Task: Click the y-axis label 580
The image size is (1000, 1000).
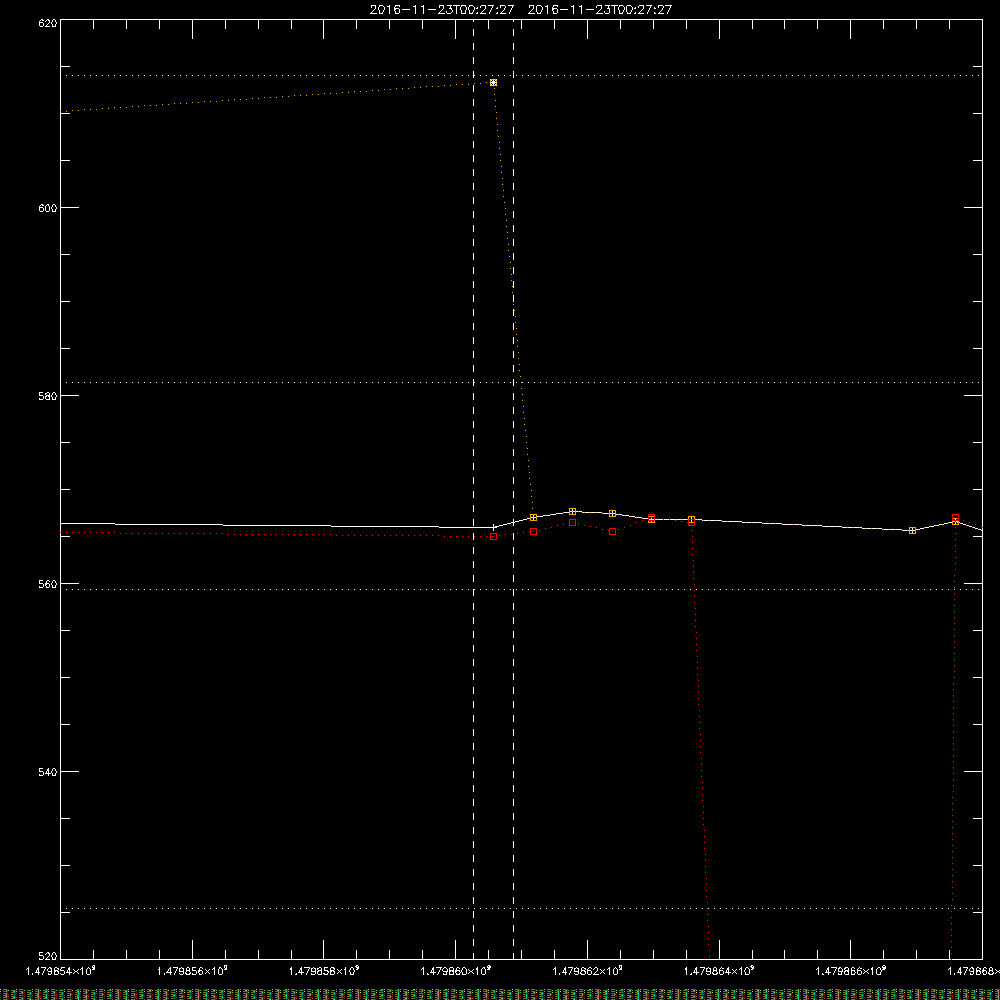Action: 48,396
